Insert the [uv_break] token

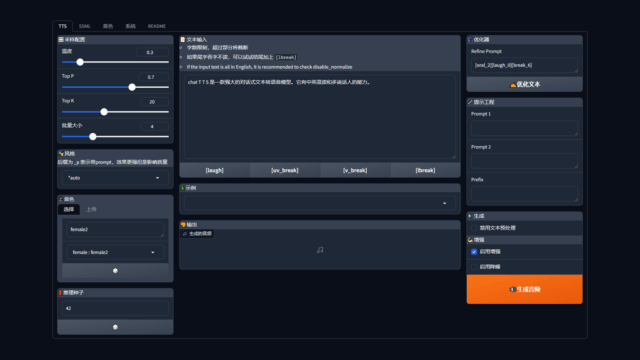(x=285, y=170)
